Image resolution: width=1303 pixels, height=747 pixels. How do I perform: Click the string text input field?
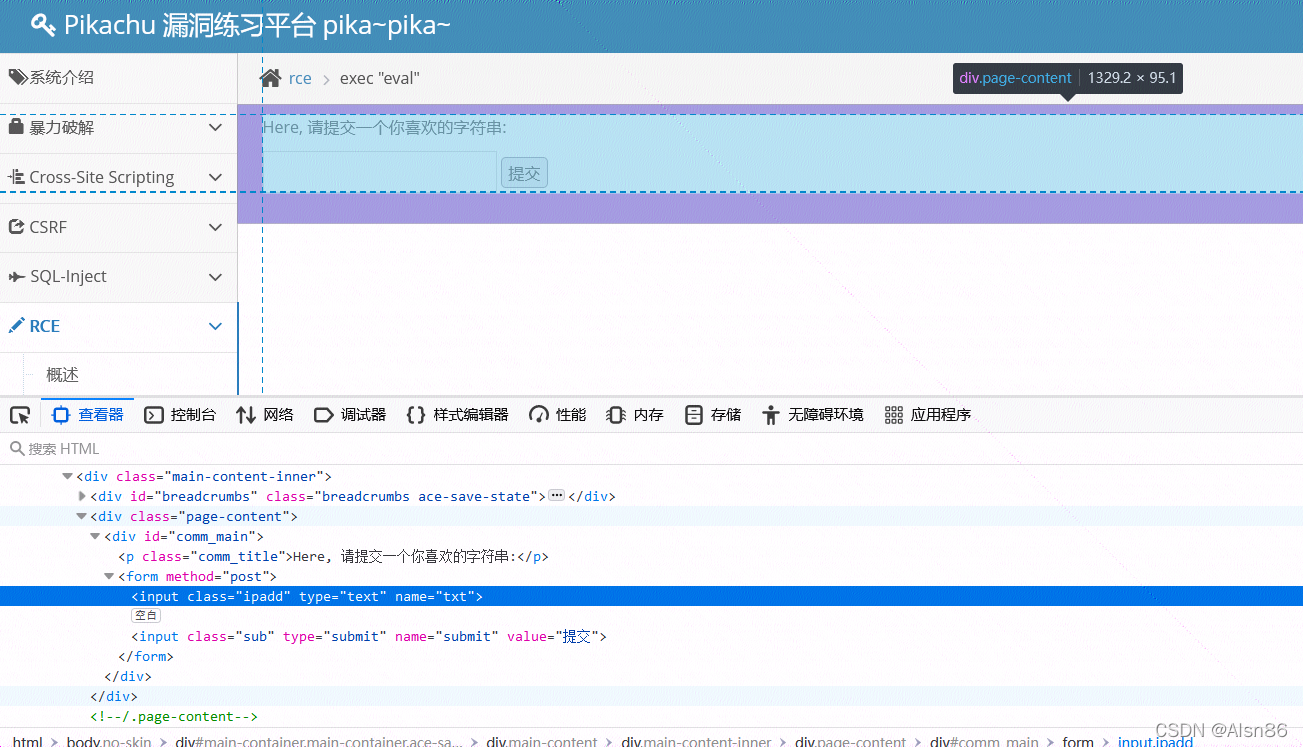point(379,172)
